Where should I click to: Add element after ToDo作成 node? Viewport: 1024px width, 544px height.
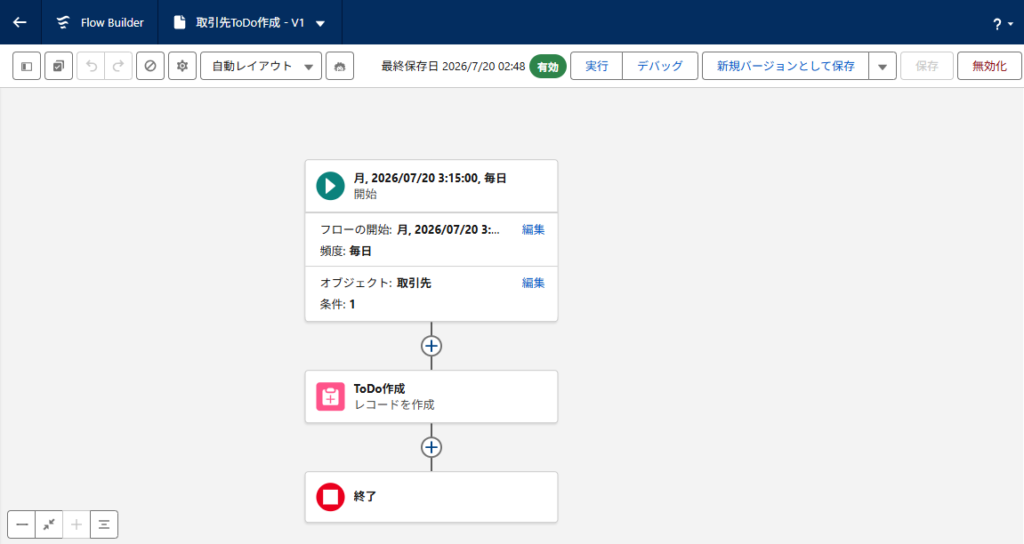coord(431,447)
